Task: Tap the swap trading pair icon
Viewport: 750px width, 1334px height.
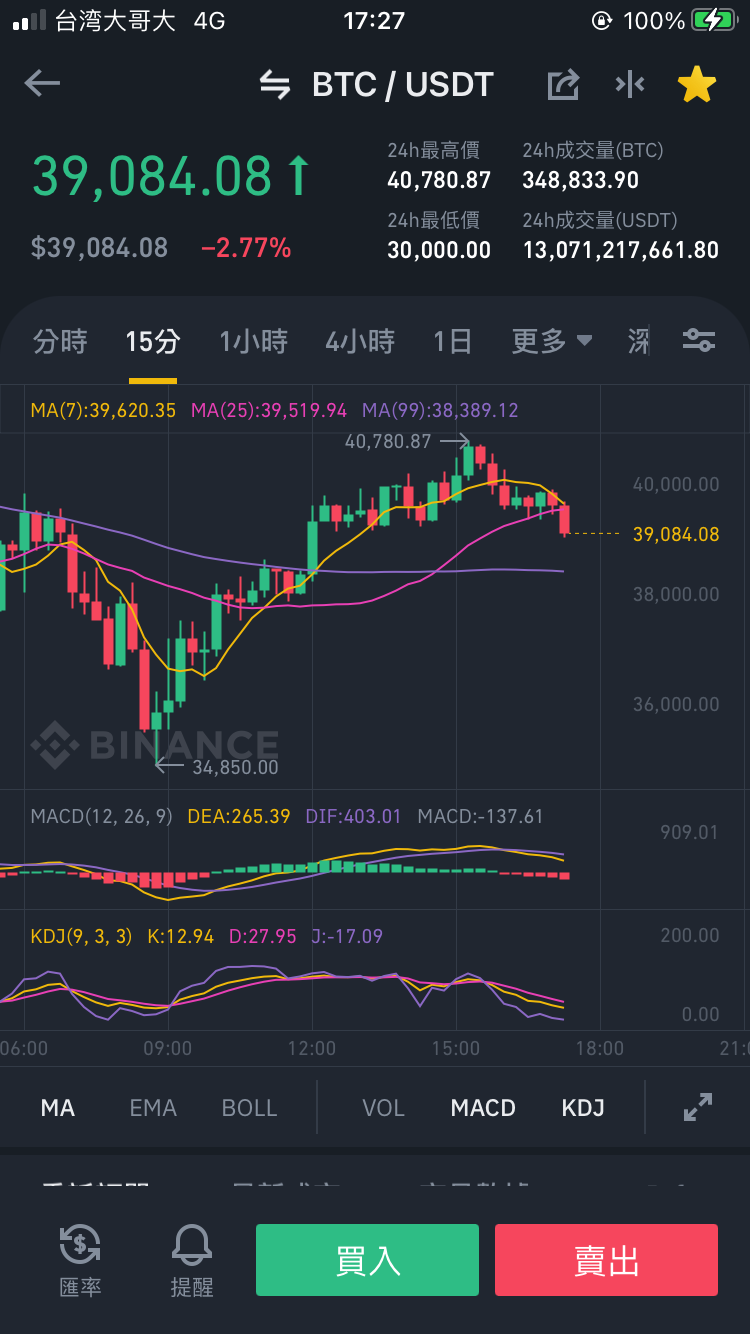Action: (275, 85)
